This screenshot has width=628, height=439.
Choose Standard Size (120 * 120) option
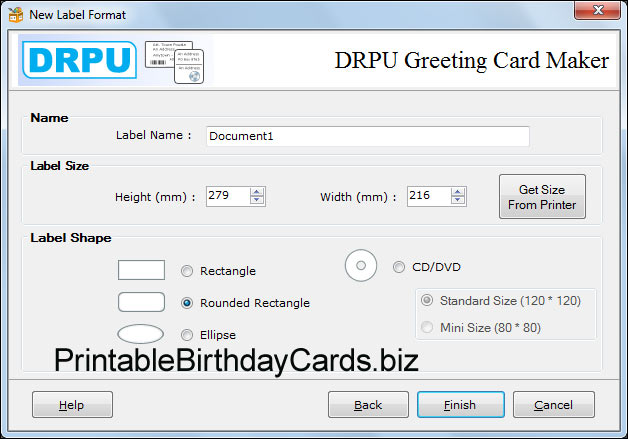[x=427, y=300]
